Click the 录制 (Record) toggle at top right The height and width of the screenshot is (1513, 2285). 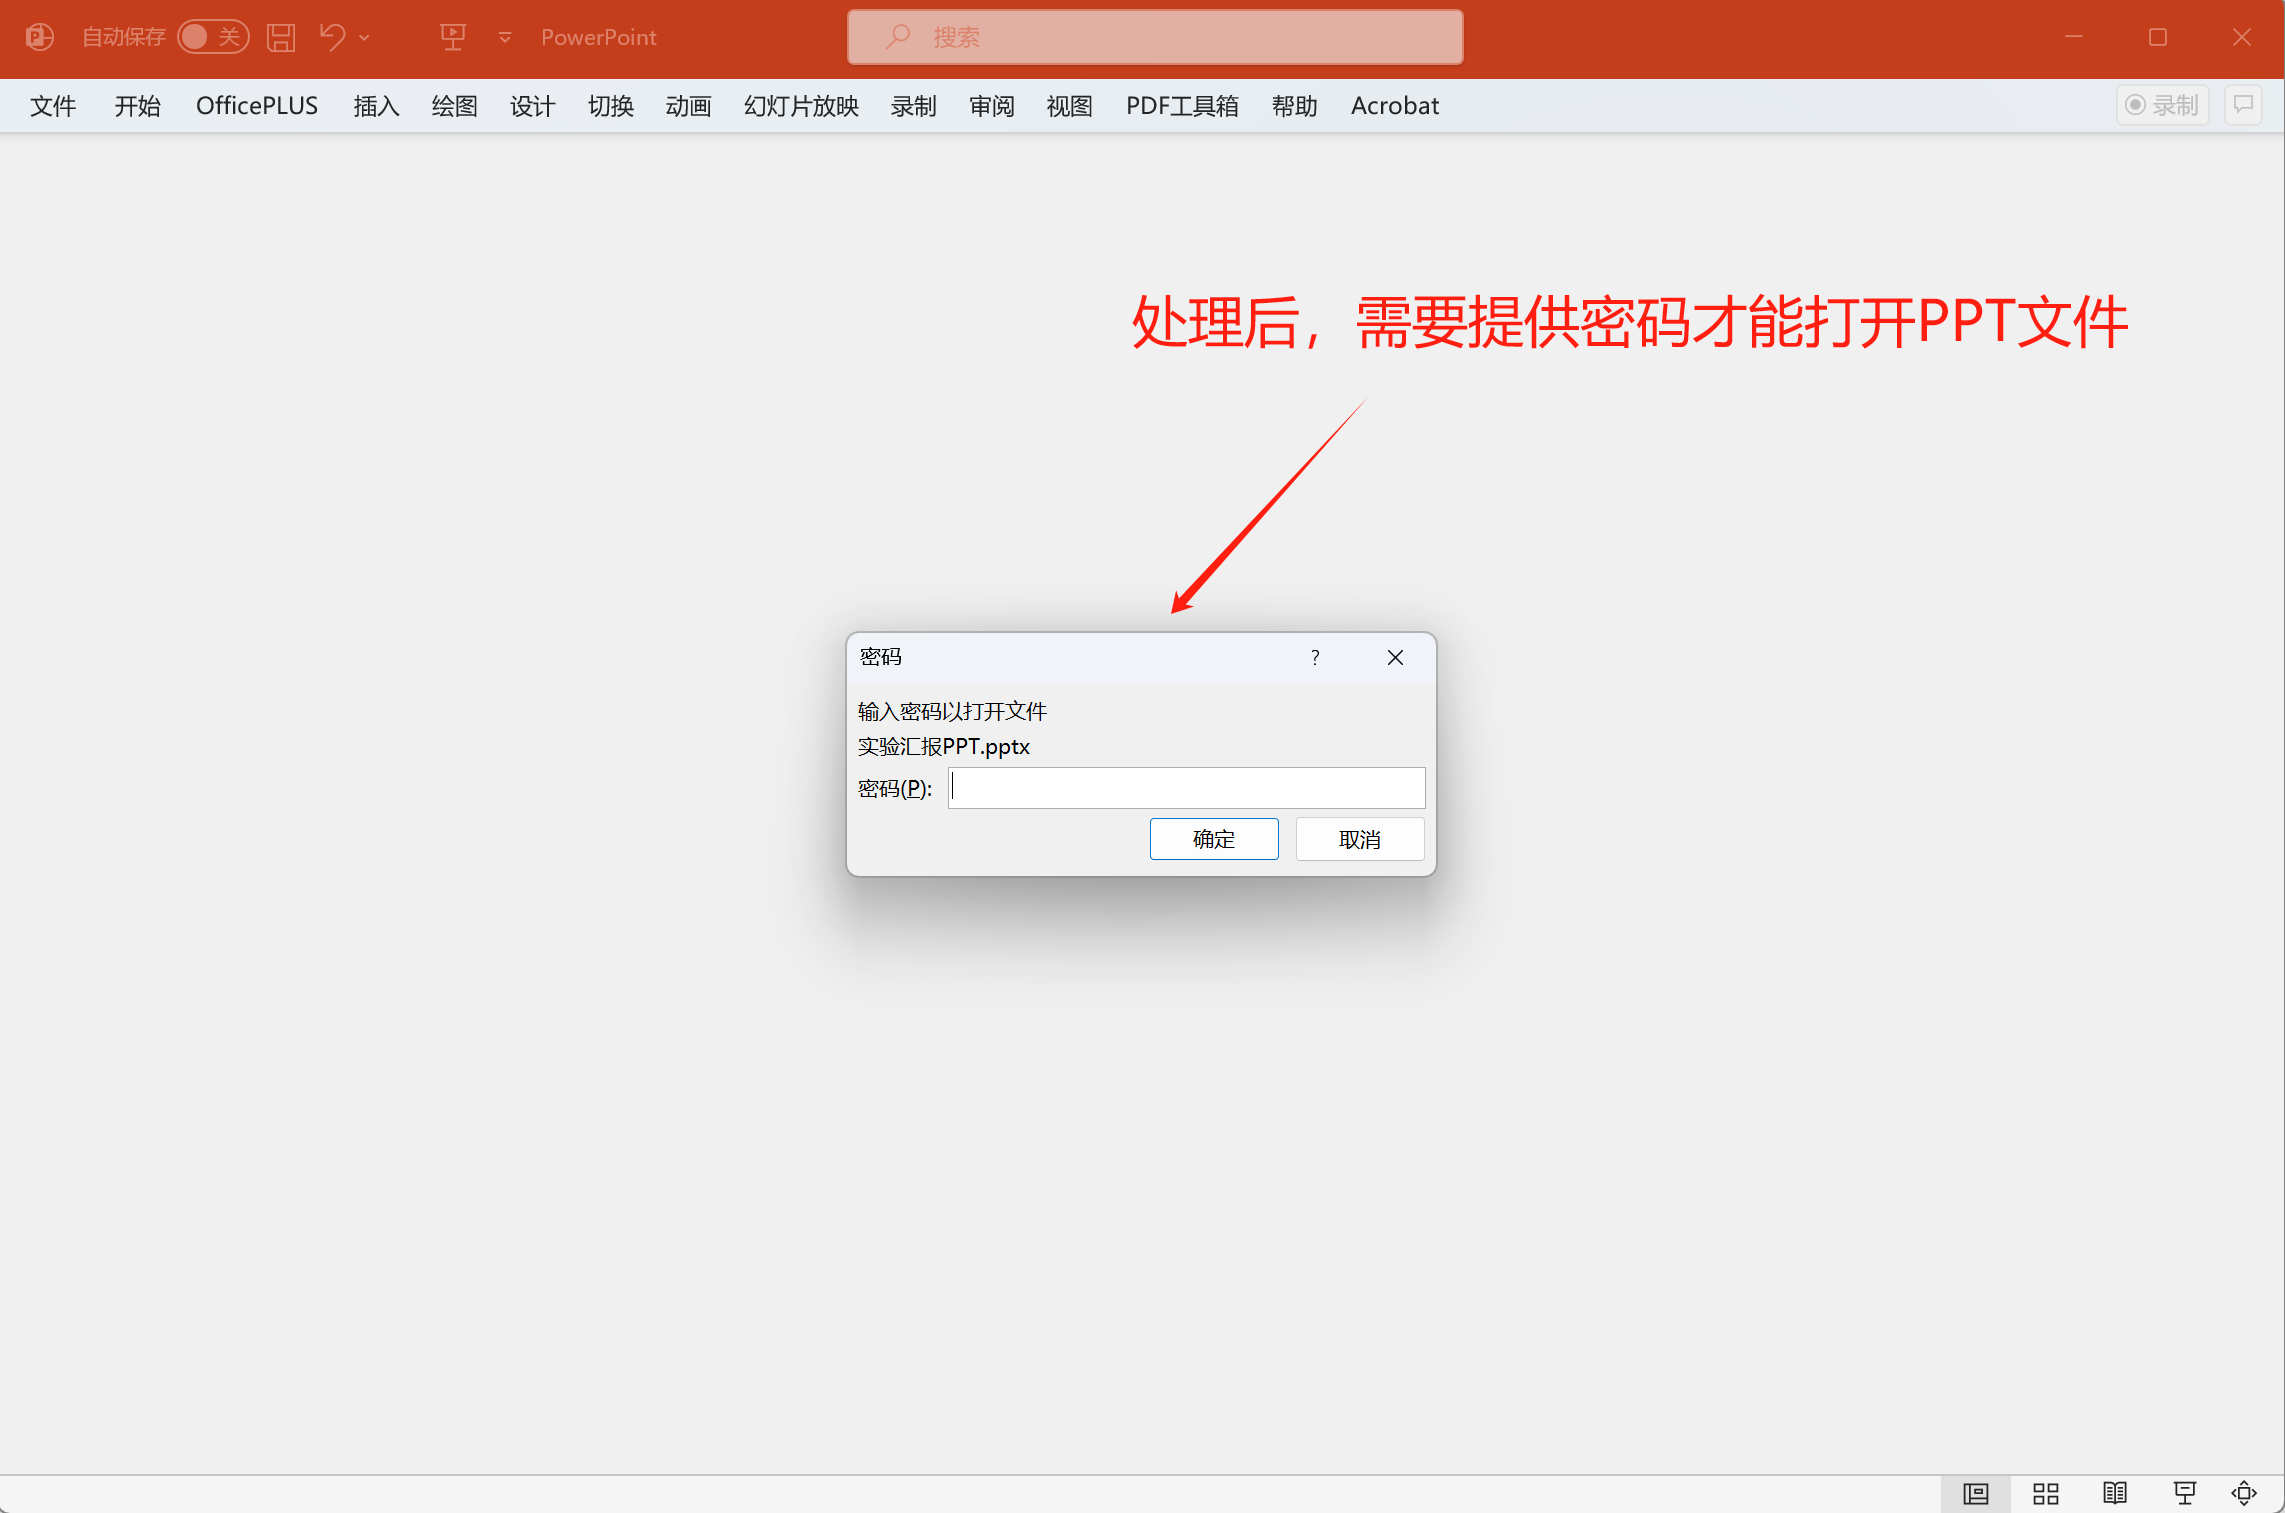tap(2162, 105)
